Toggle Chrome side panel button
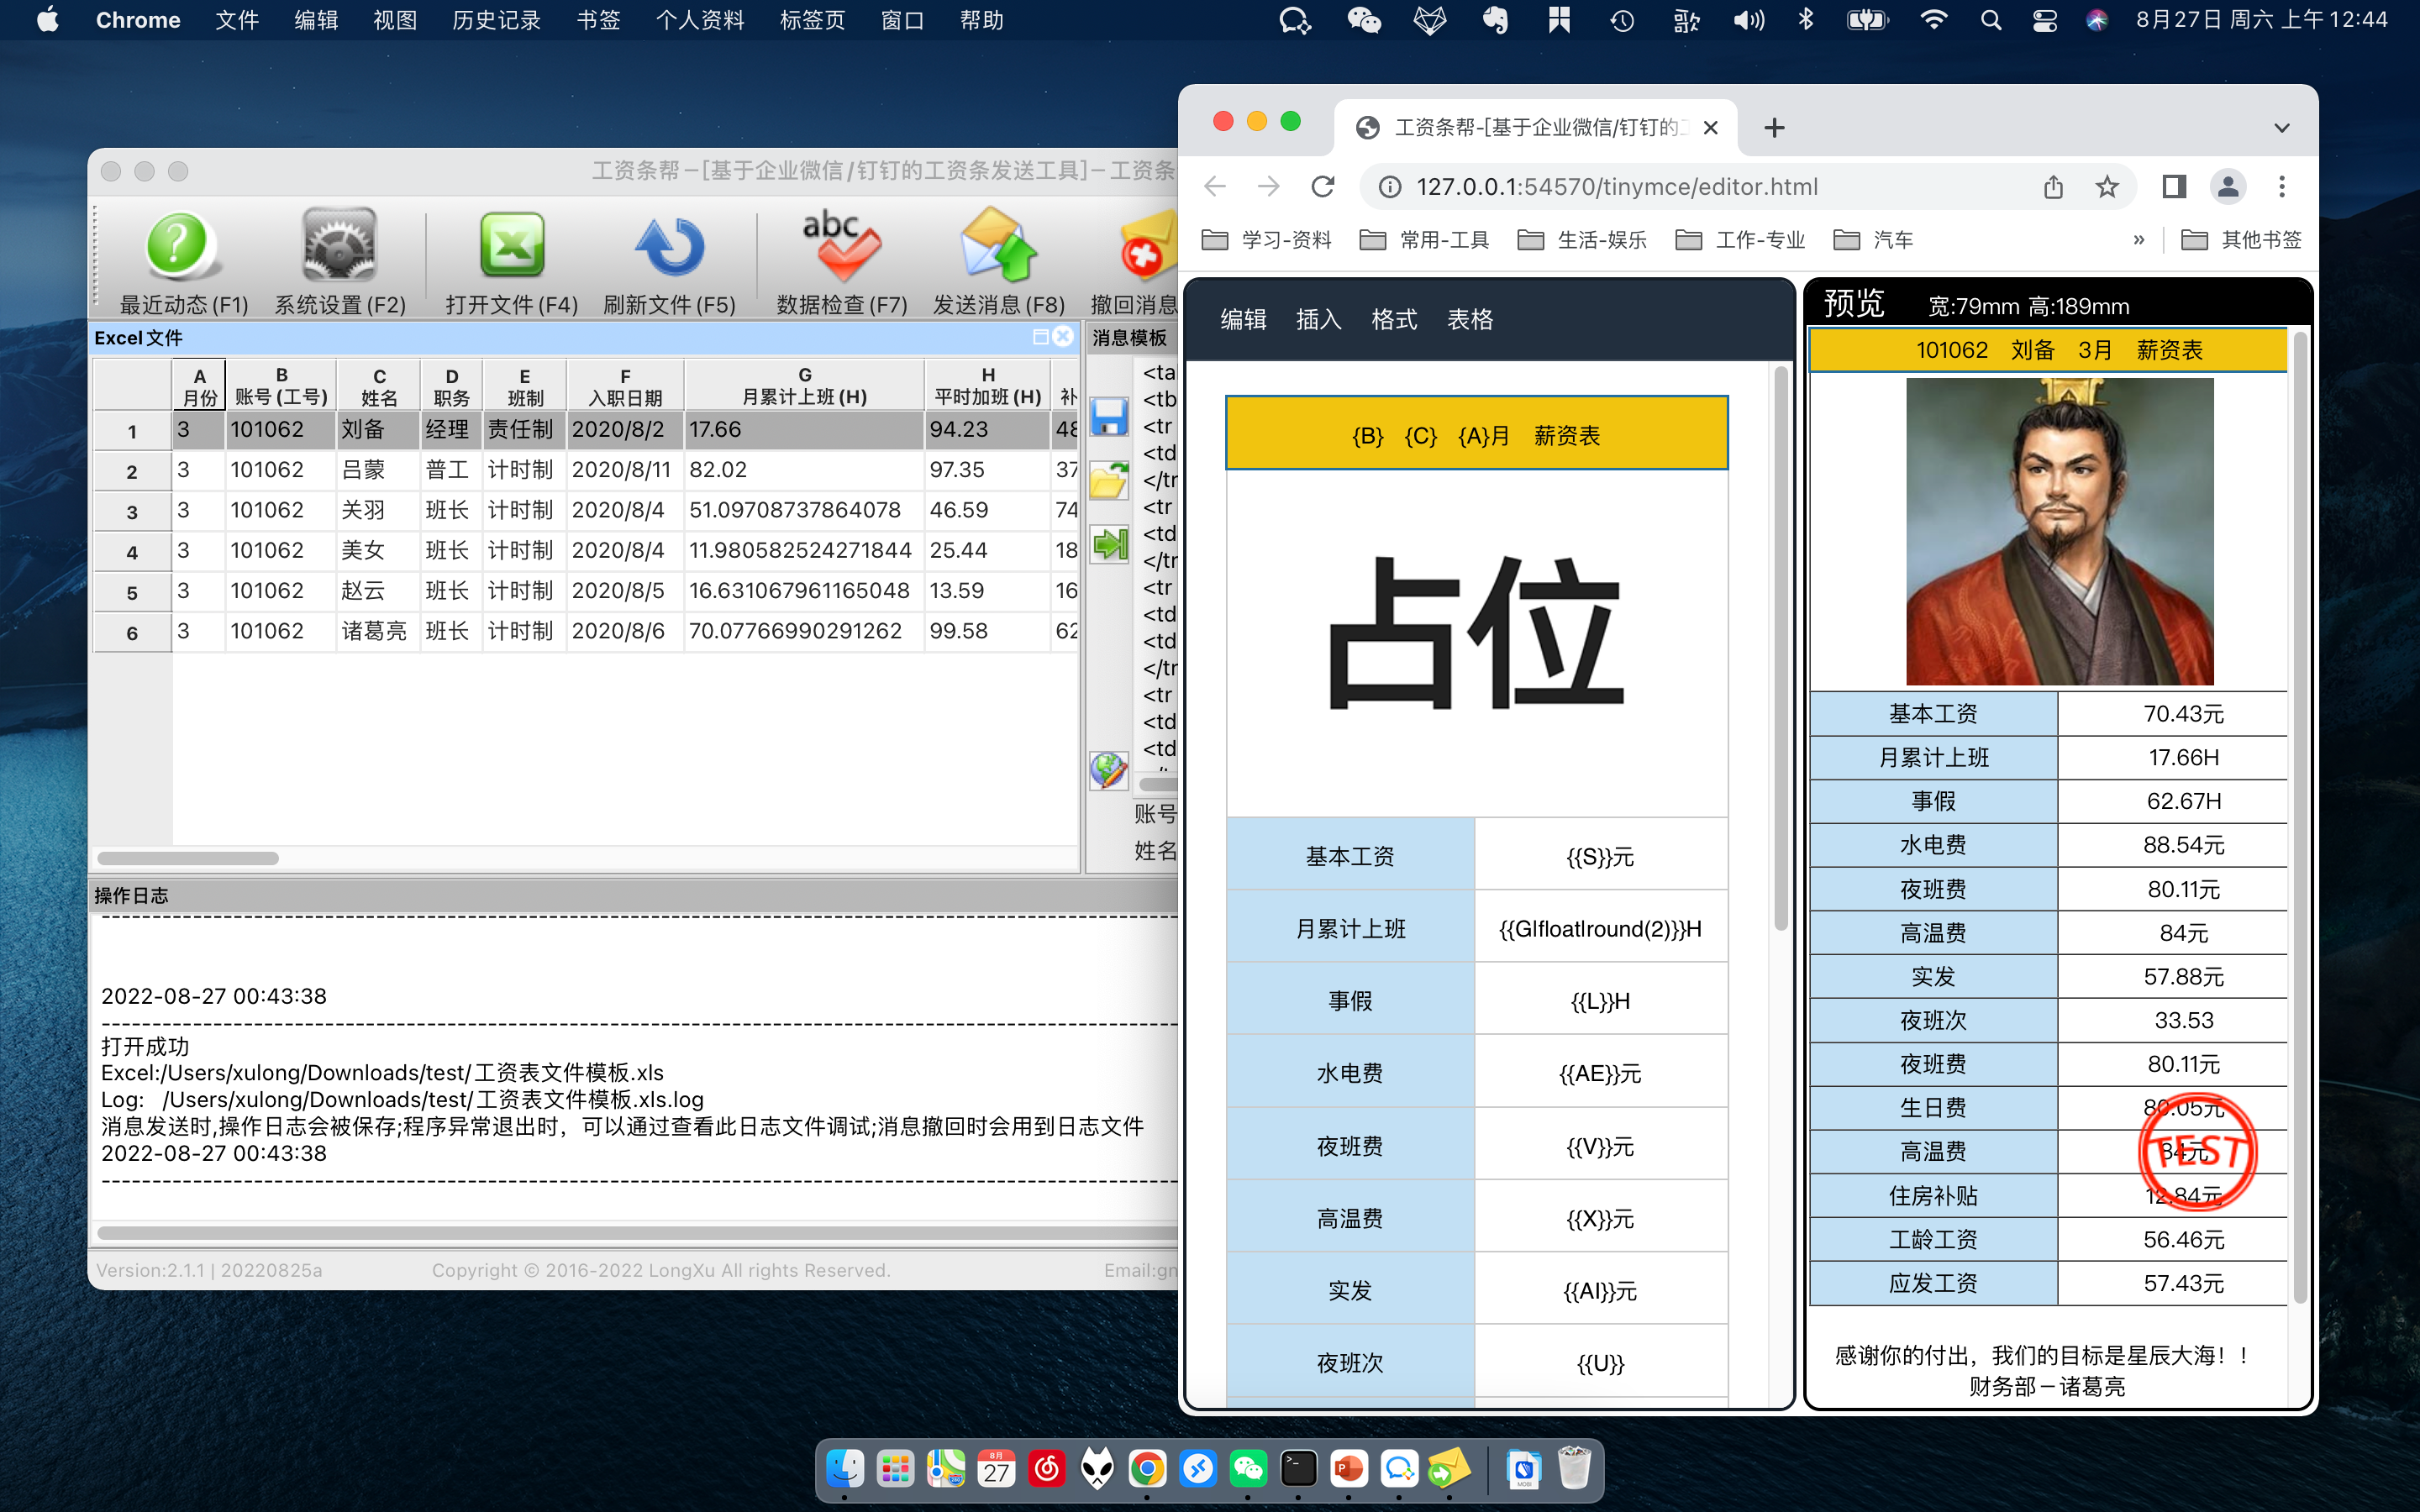Viewport: 2420px width, 1512px height. tap(2173, 187)
